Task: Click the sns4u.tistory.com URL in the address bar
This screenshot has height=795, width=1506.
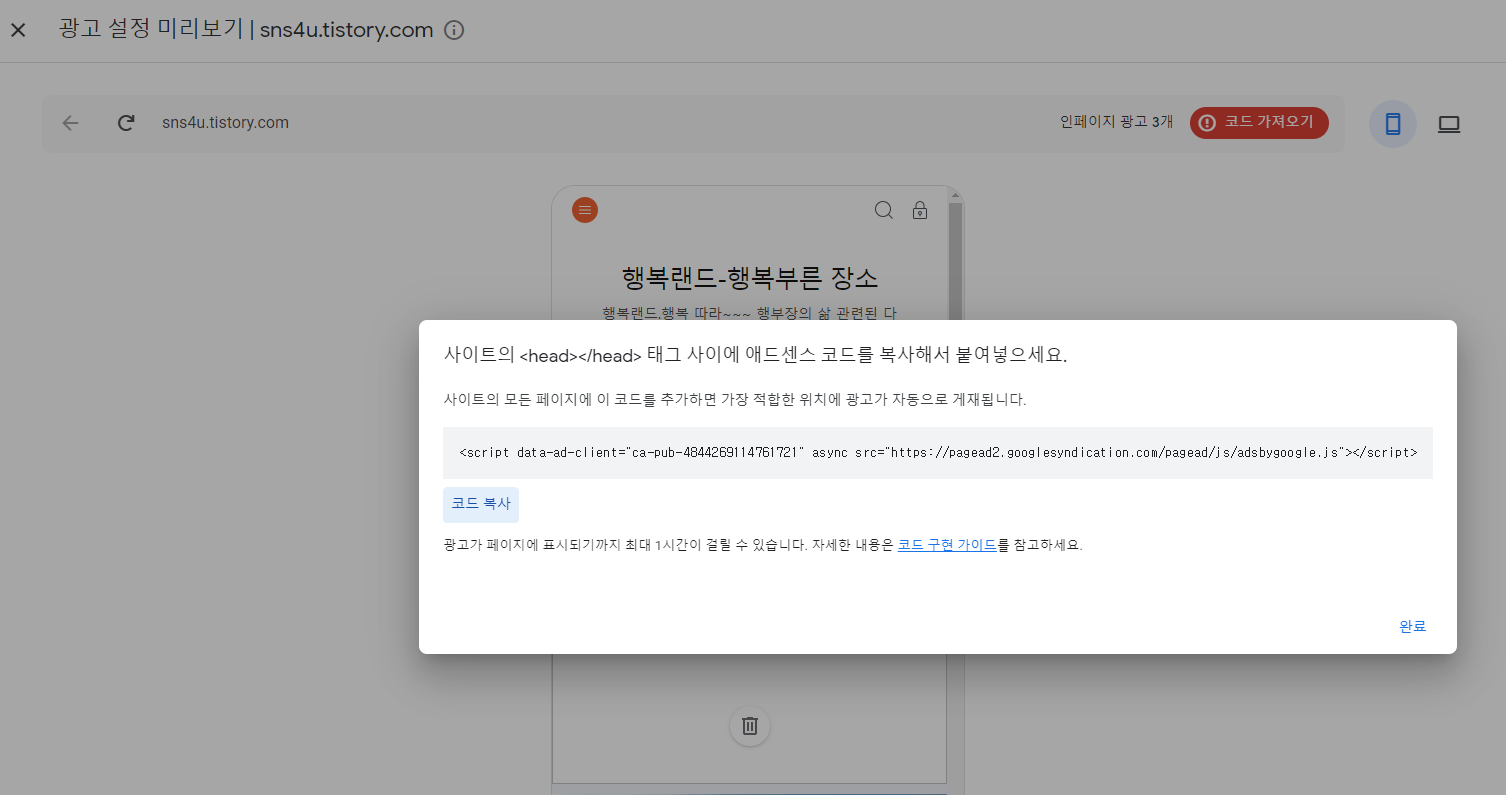Action: coord(225,123)
